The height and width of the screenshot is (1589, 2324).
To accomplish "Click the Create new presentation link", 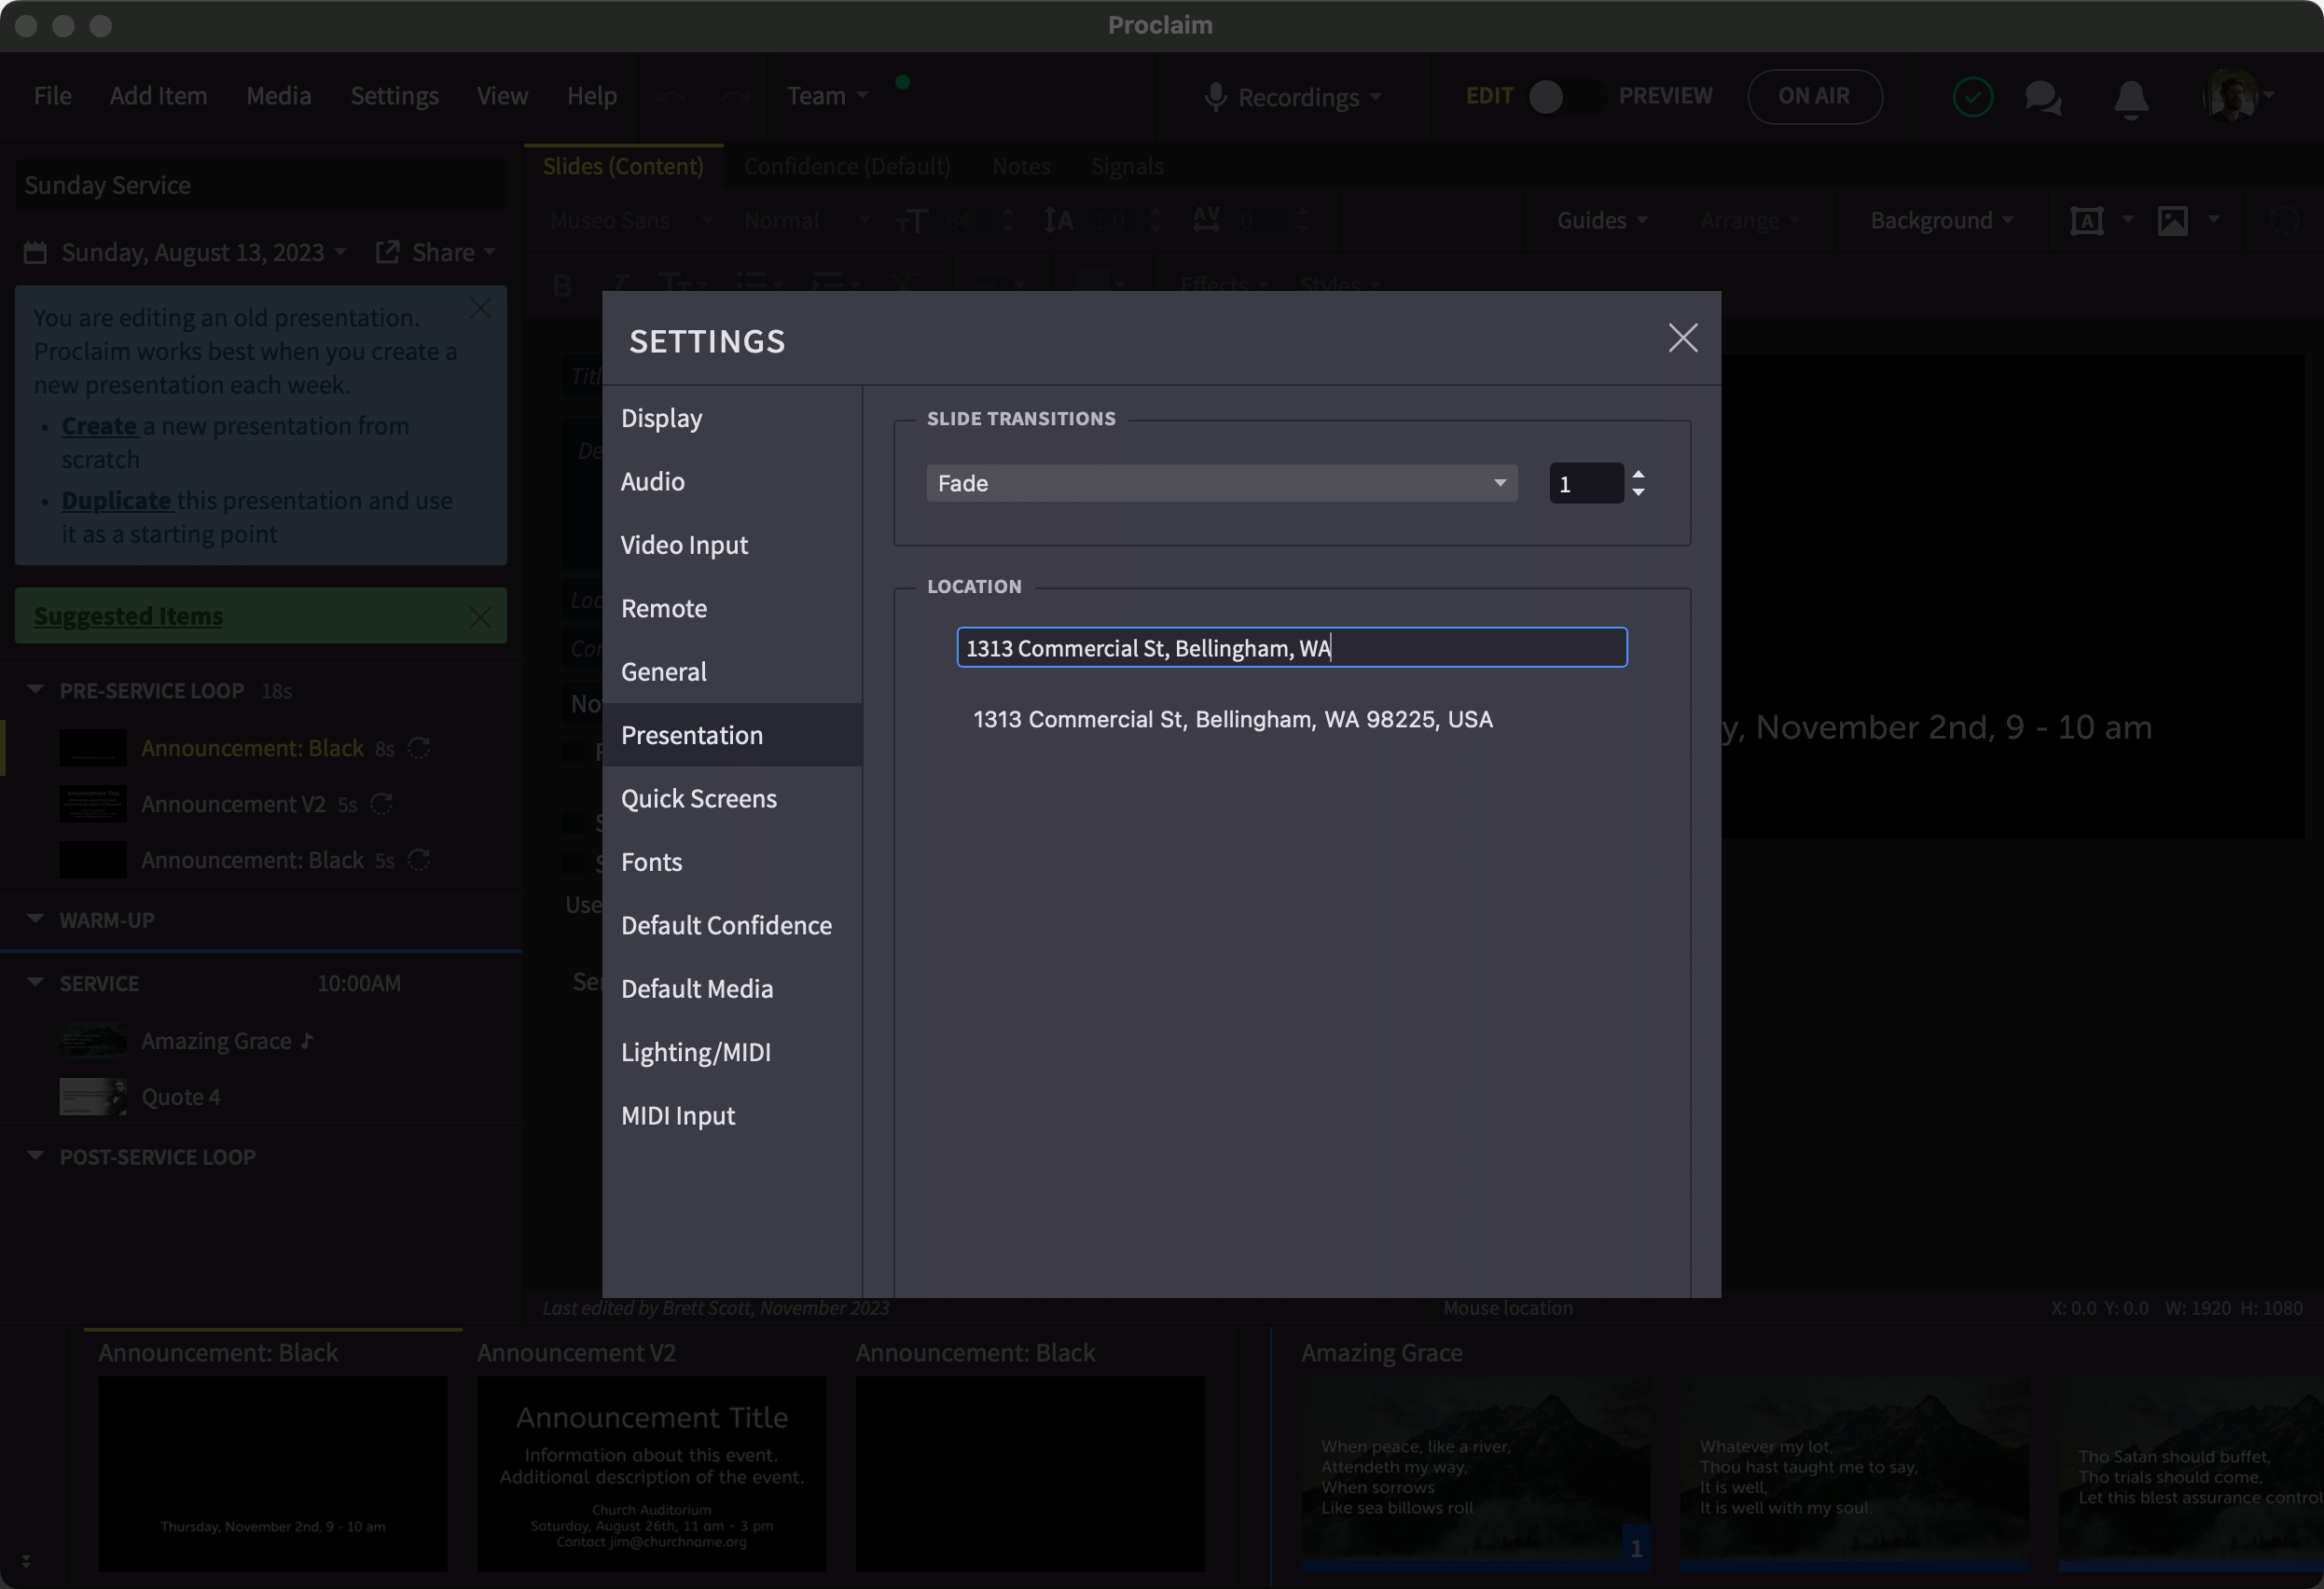I will coord(99,426).
